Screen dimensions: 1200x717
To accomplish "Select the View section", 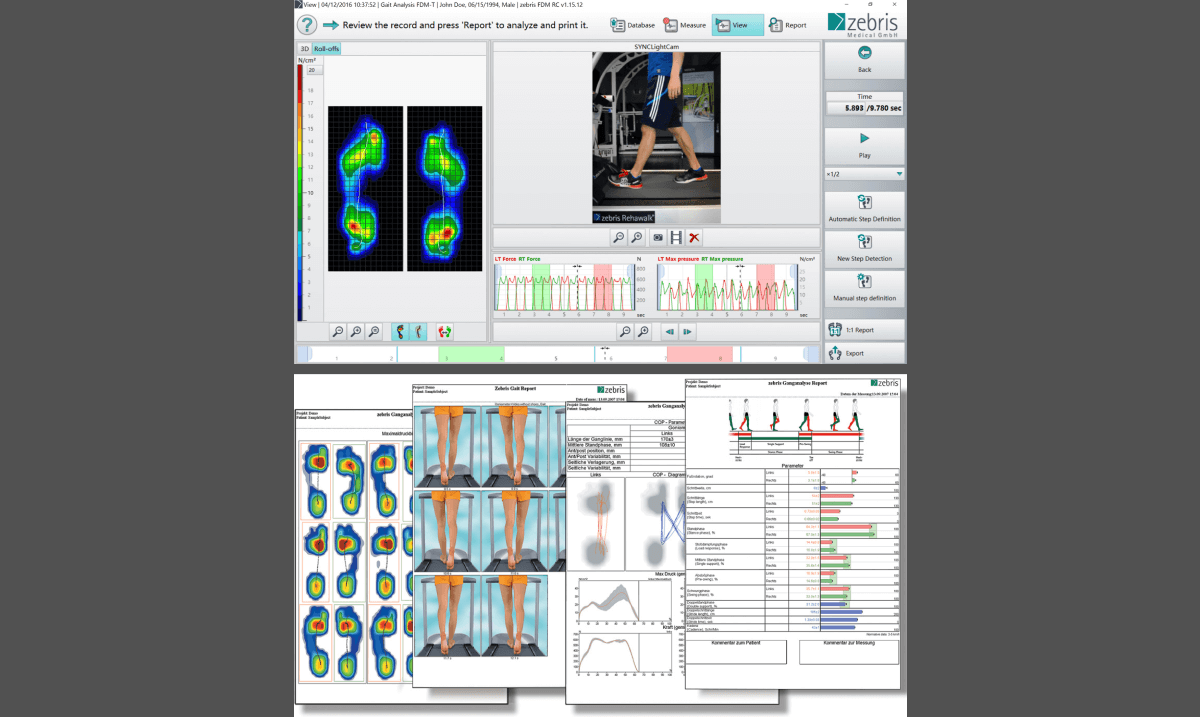I will click(x=738, y=25).
